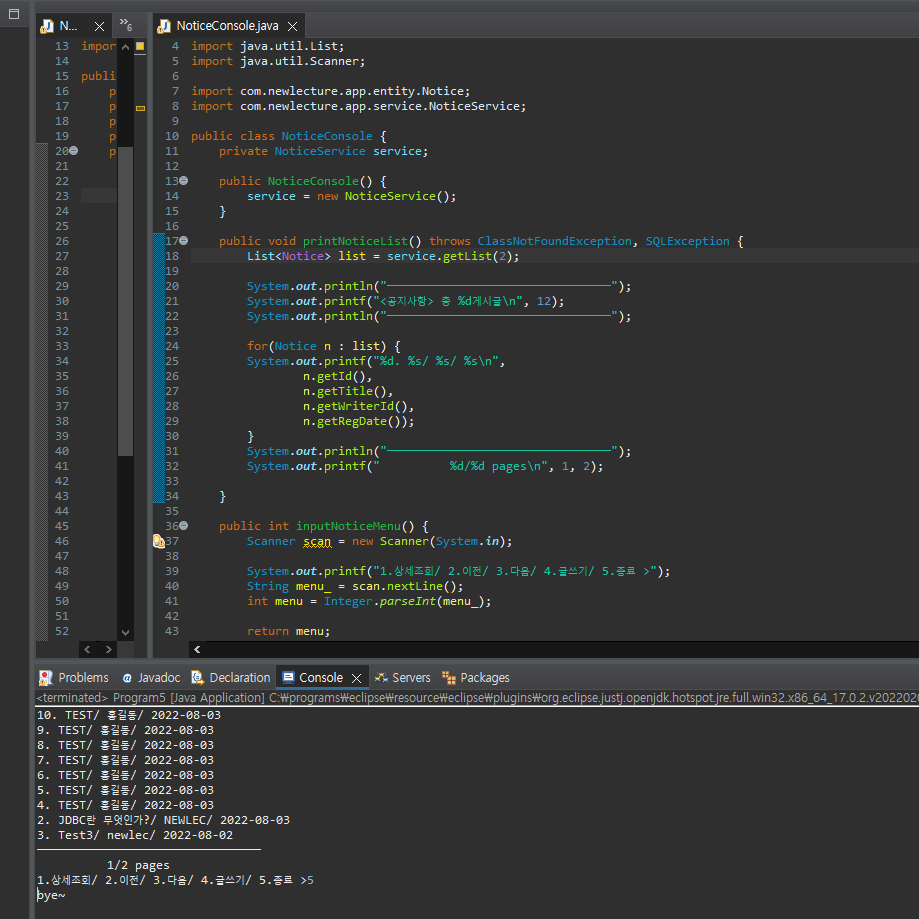The height and width of the screenshot is (919, 919).
Task: Collapse the NoticeConsole constructor at line 13
Action: [x=183, y=181]
